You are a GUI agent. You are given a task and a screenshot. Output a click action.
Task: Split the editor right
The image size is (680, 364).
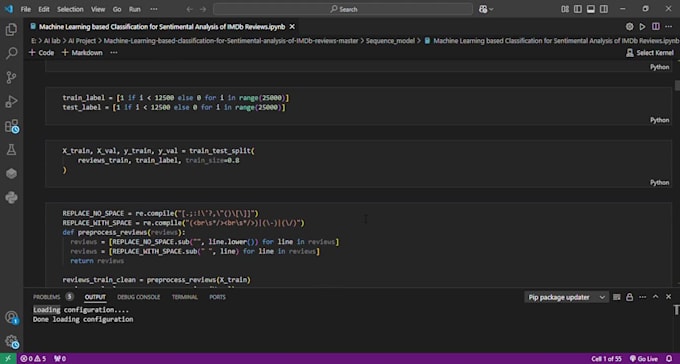tap(656, 26)
